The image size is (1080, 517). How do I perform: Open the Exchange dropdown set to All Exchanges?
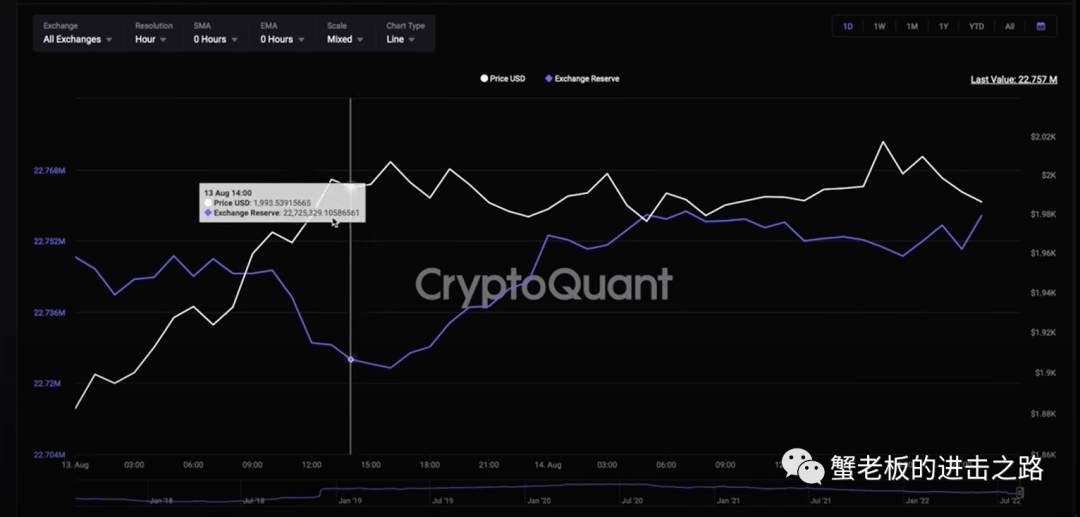[x=78, y=39]
